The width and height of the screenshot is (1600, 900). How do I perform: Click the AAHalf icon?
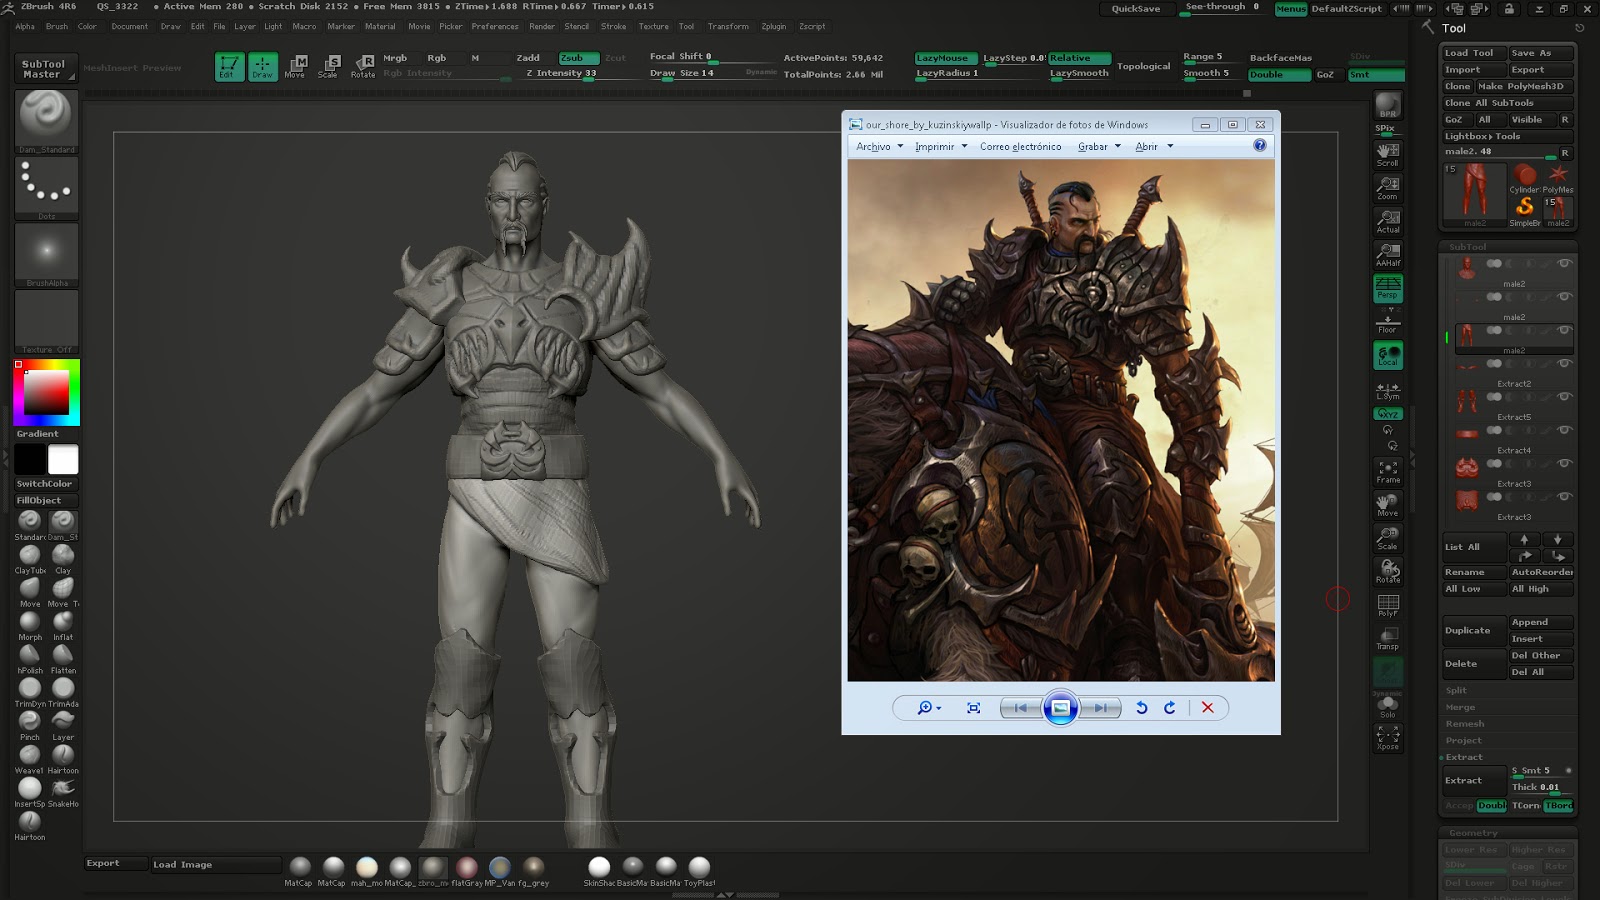point(1388,254)
